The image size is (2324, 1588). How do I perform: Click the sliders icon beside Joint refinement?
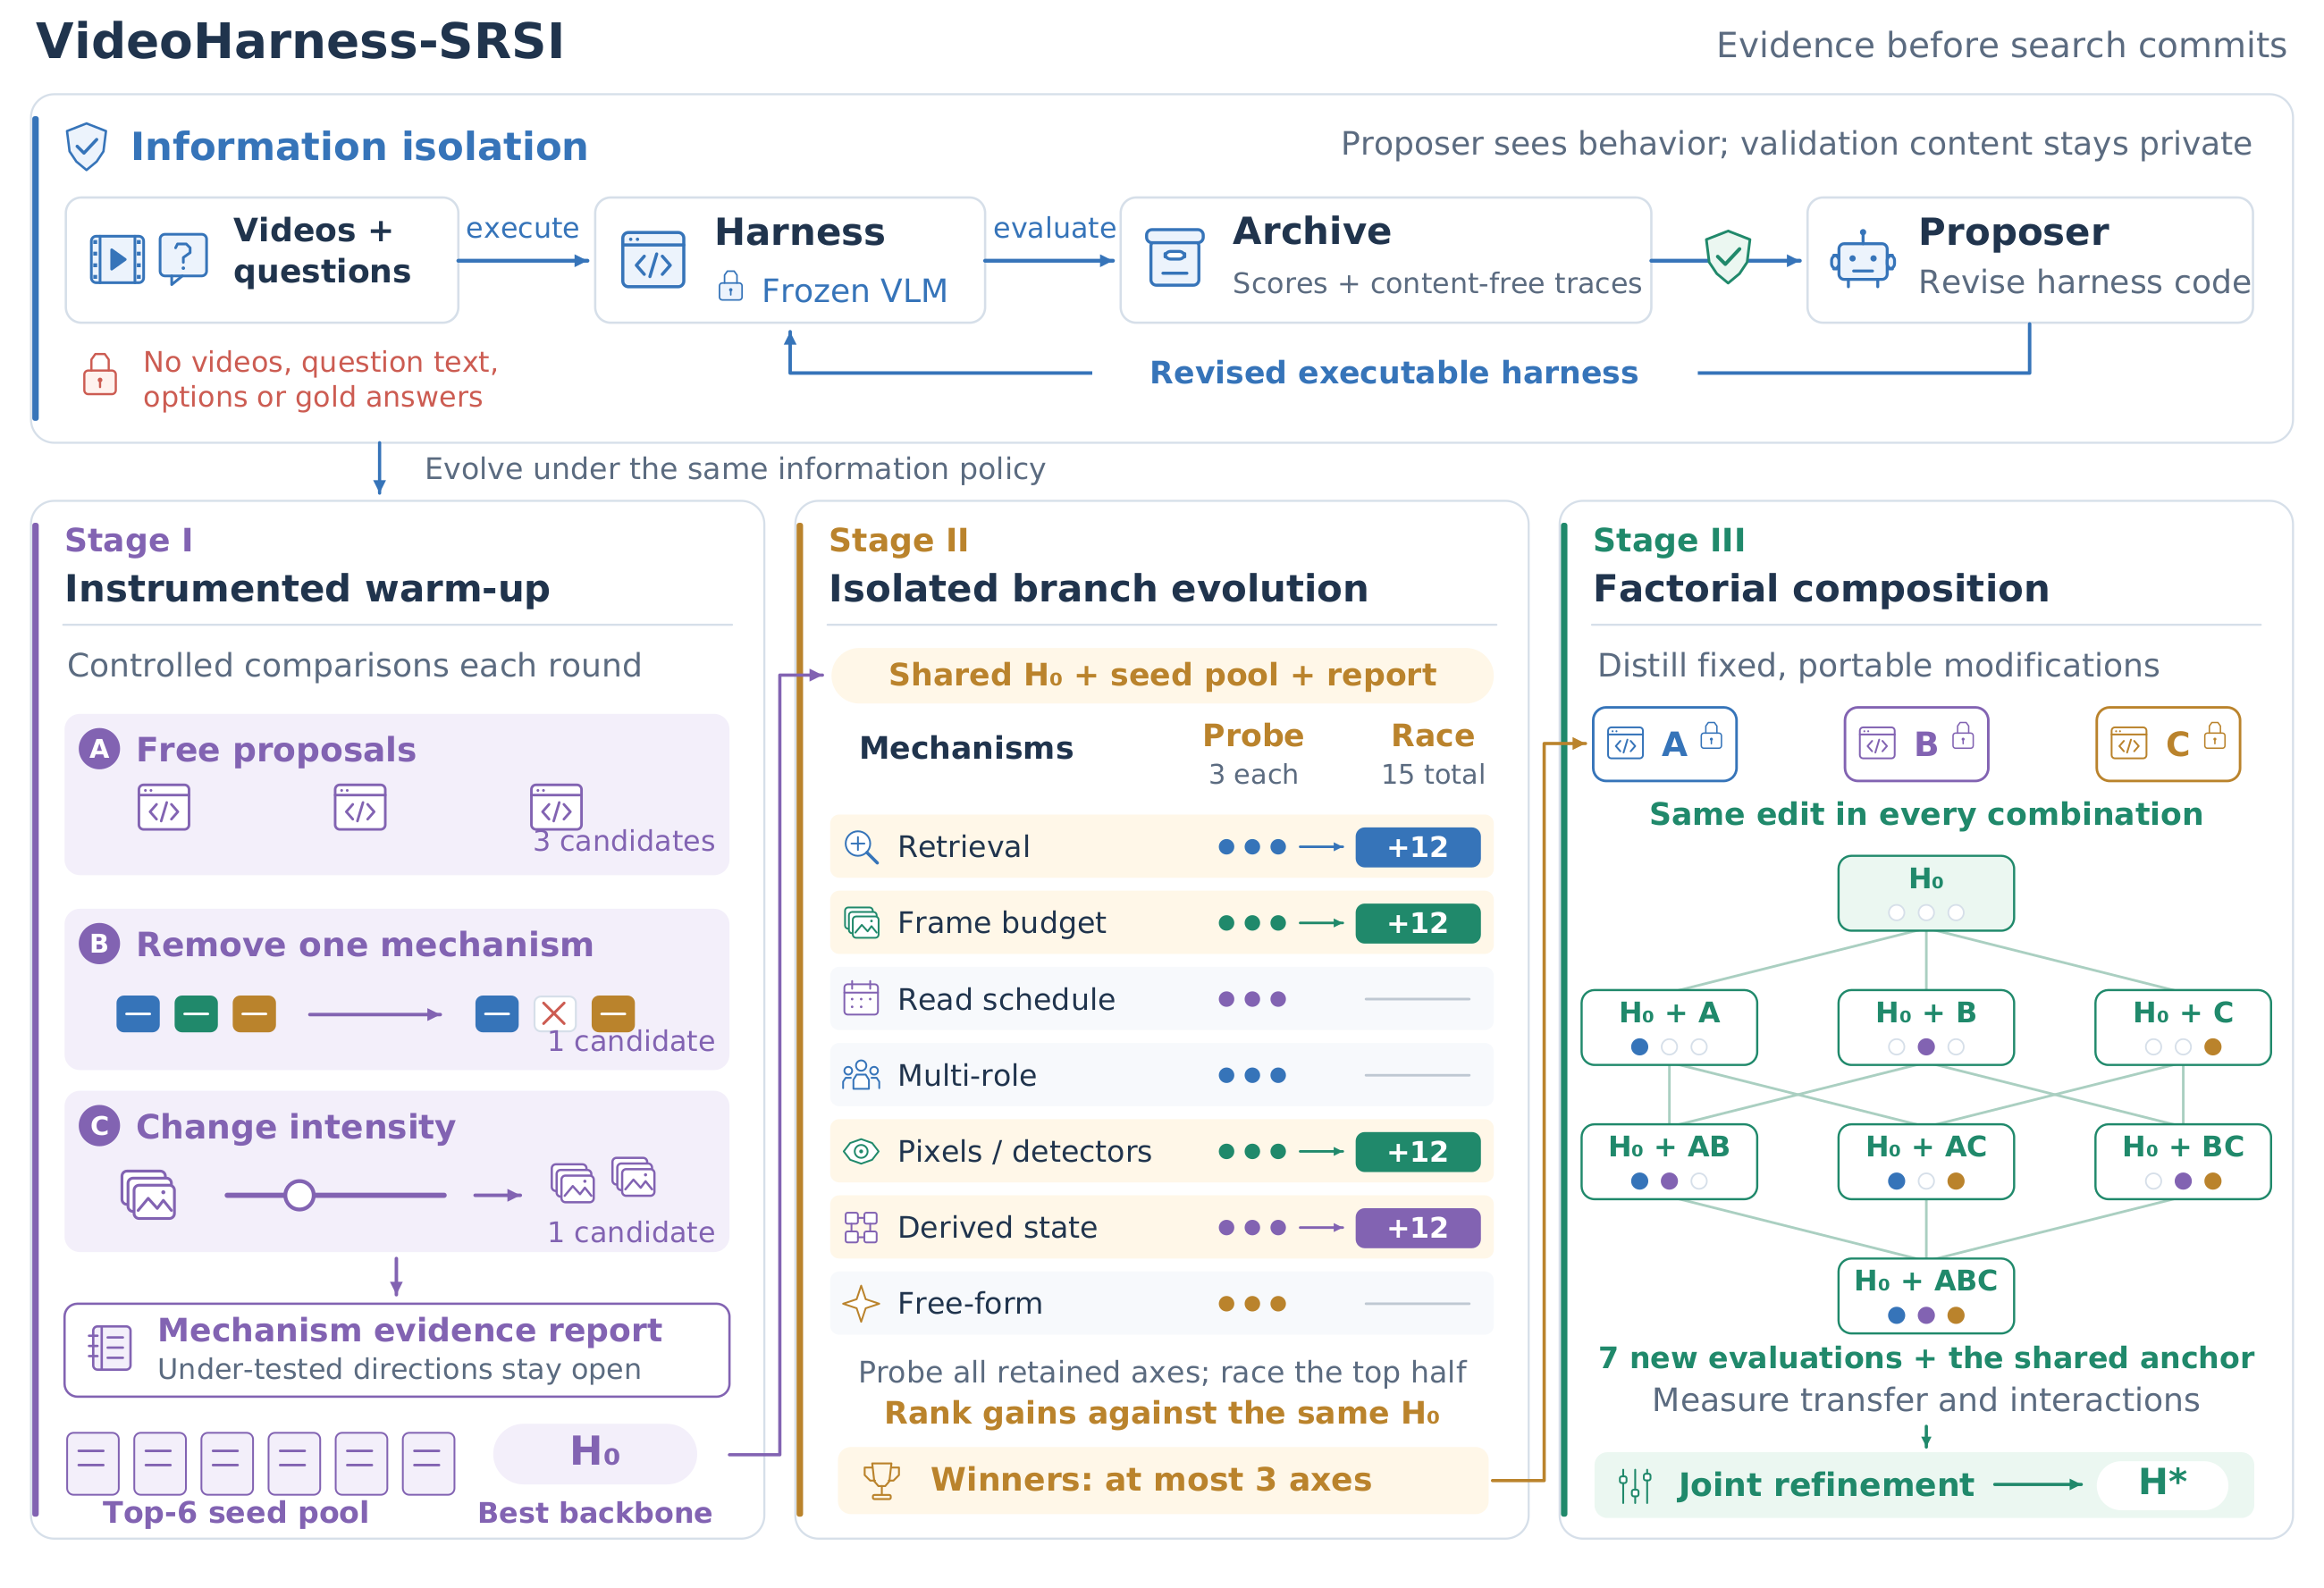pos(1636,1485)
